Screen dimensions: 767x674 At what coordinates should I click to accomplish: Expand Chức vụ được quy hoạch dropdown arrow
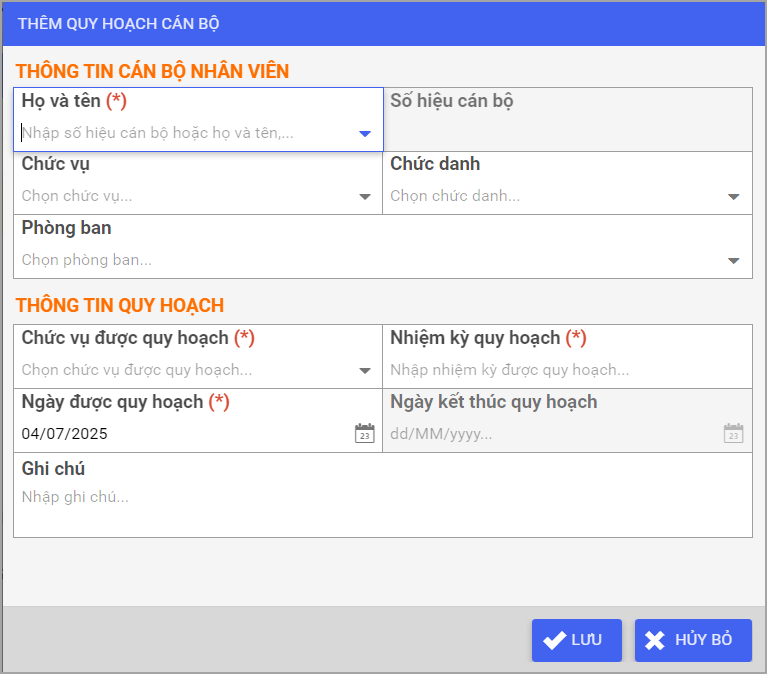tap(365, 371)
